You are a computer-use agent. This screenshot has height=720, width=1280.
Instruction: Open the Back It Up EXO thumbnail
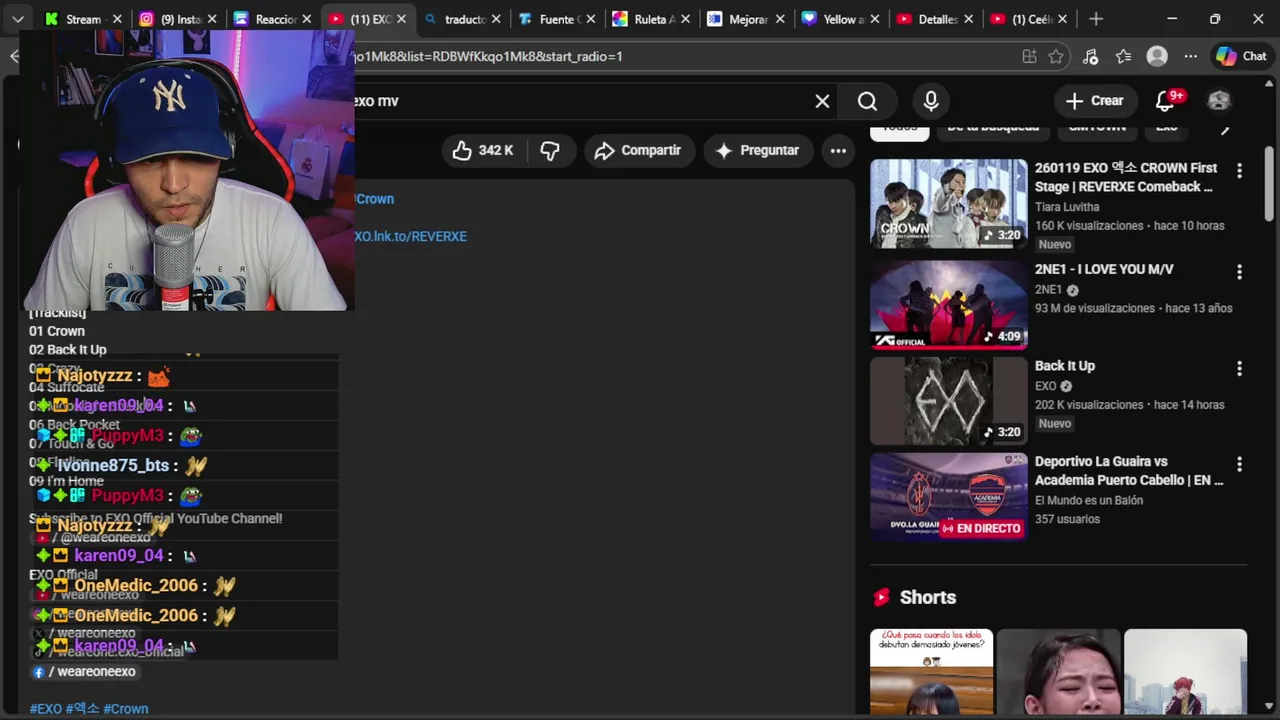948,401
